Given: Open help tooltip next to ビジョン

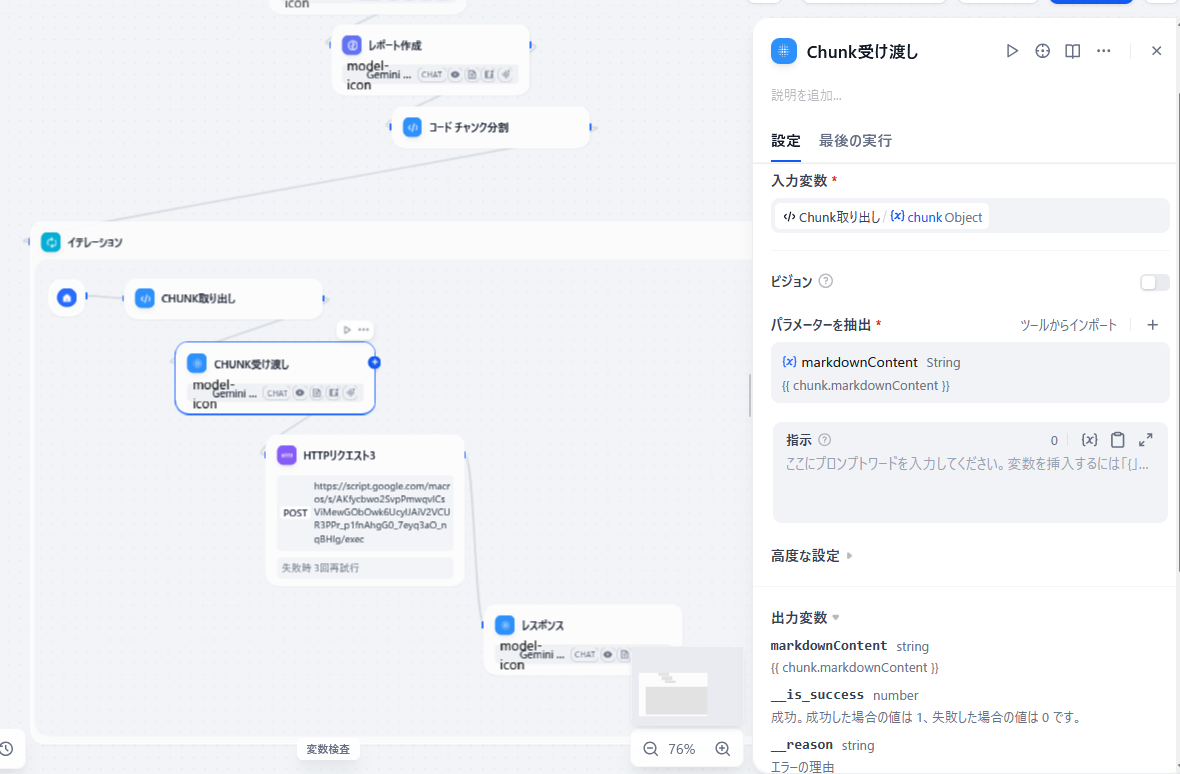Looking at the screenshot, I should click(x=825, y=281).
